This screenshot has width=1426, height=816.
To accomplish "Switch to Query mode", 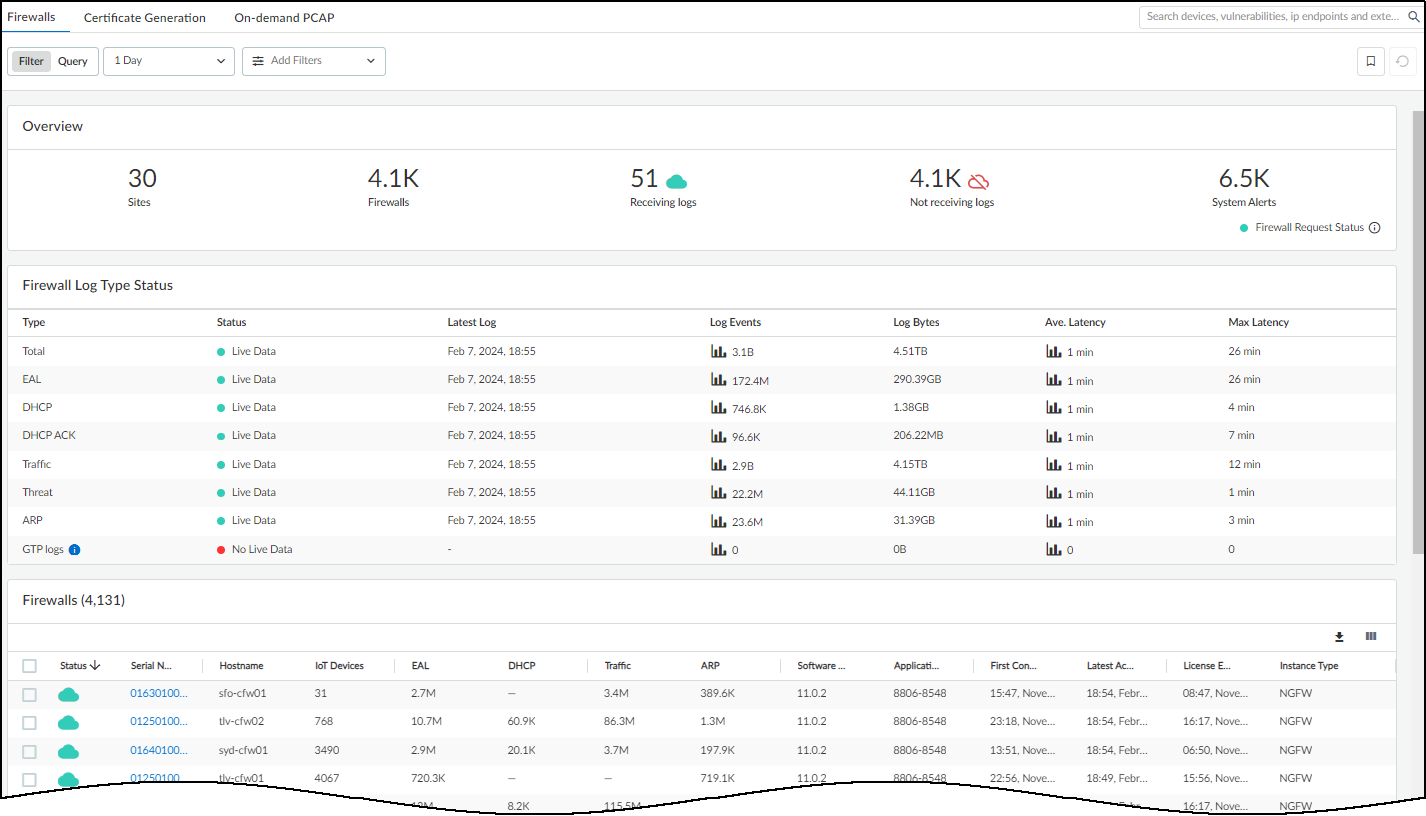I will (73, 61).
